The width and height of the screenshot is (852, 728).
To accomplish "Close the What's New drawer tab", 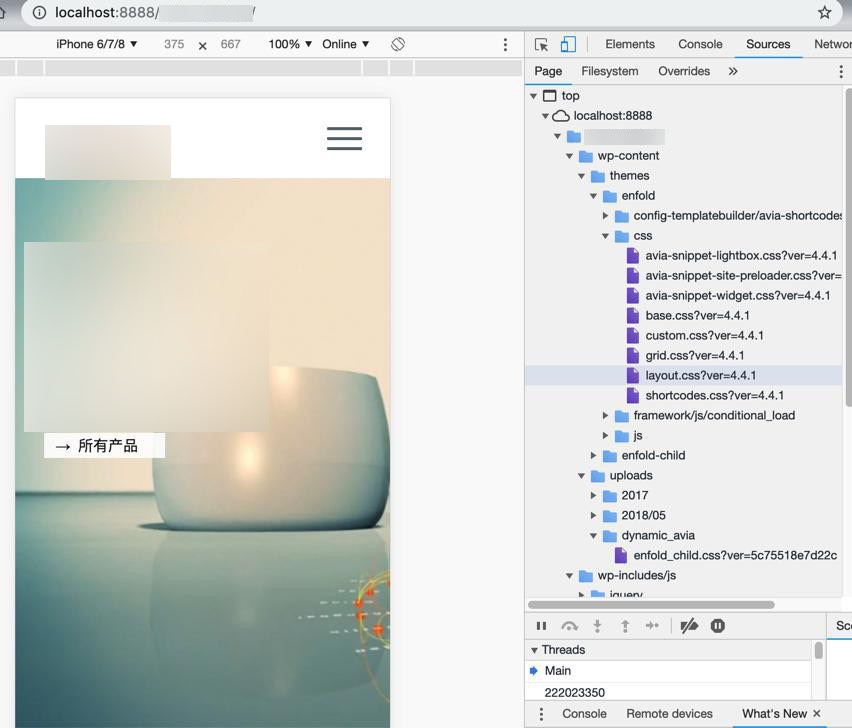I will click(816, 714).
